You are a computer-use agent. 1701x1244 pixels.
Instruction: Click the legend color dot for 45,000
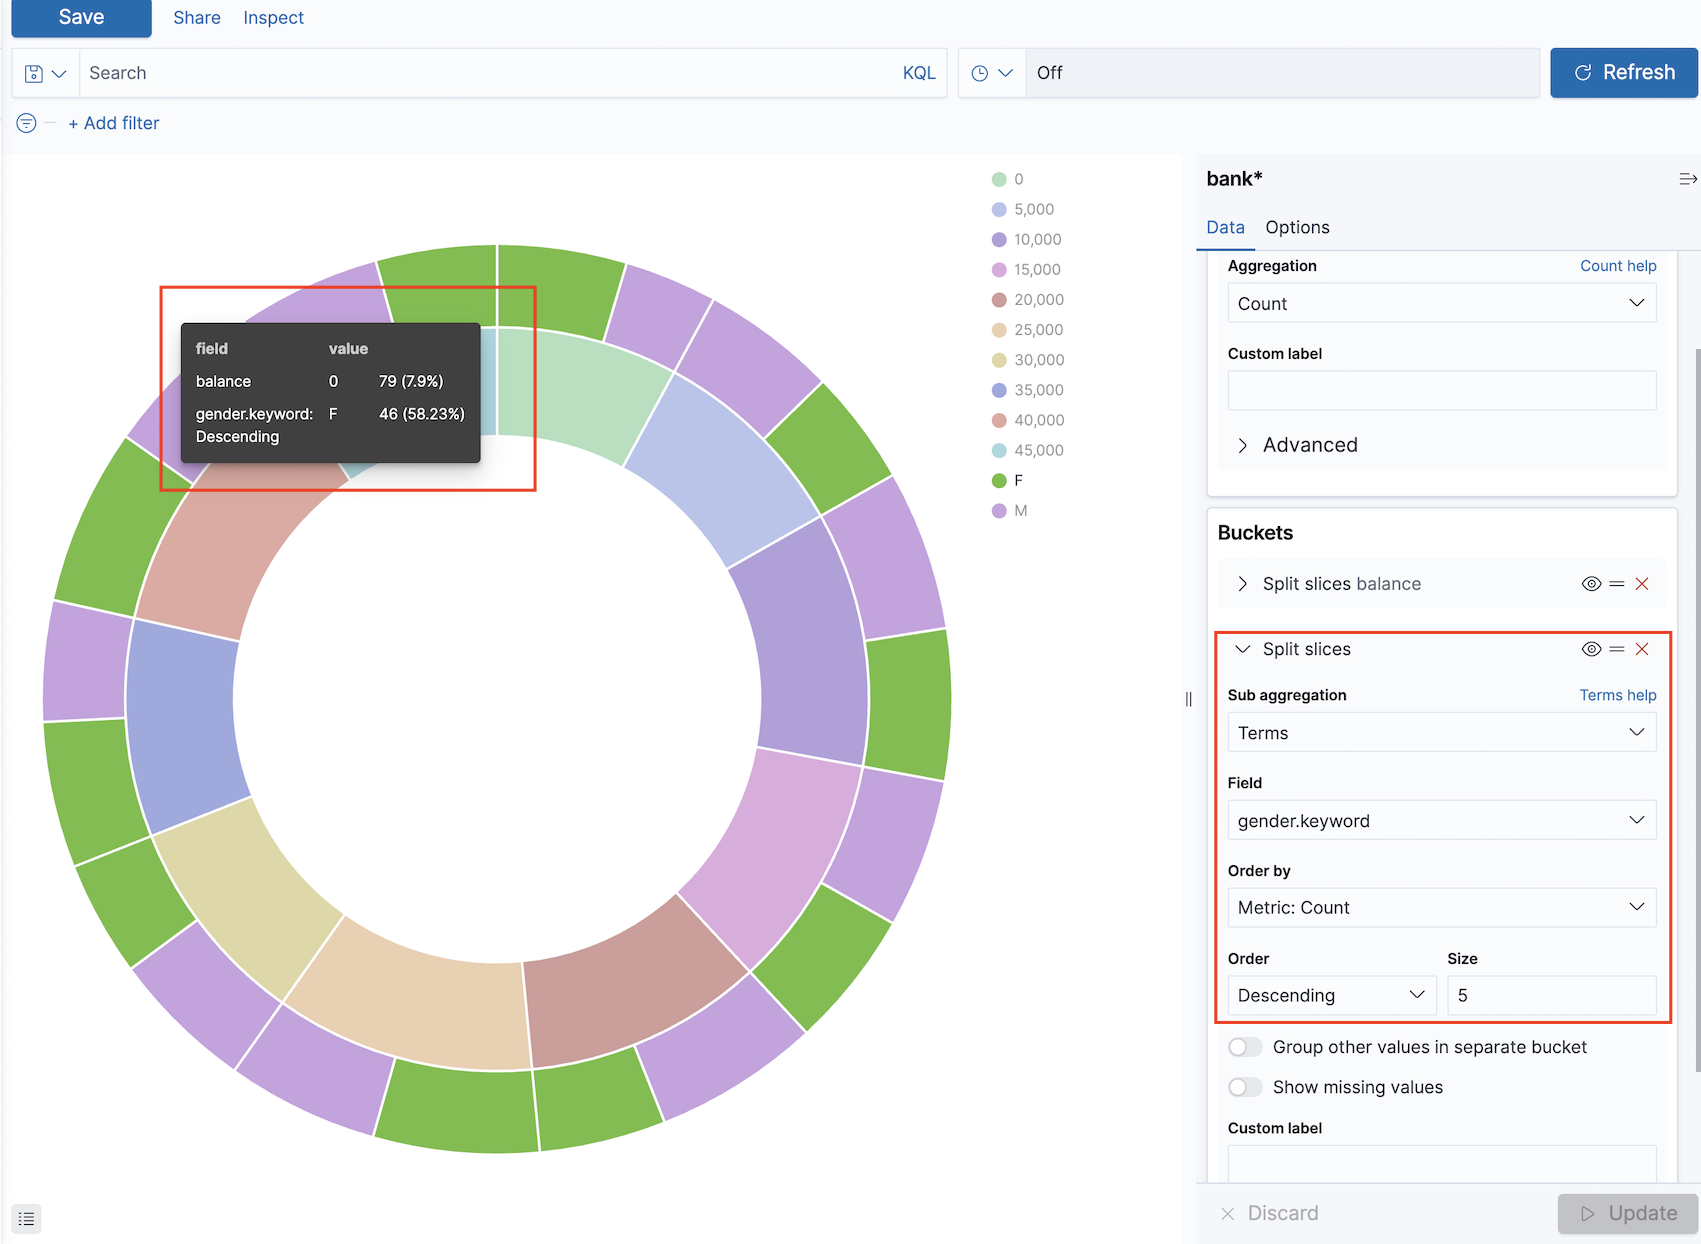pos(999,450)
